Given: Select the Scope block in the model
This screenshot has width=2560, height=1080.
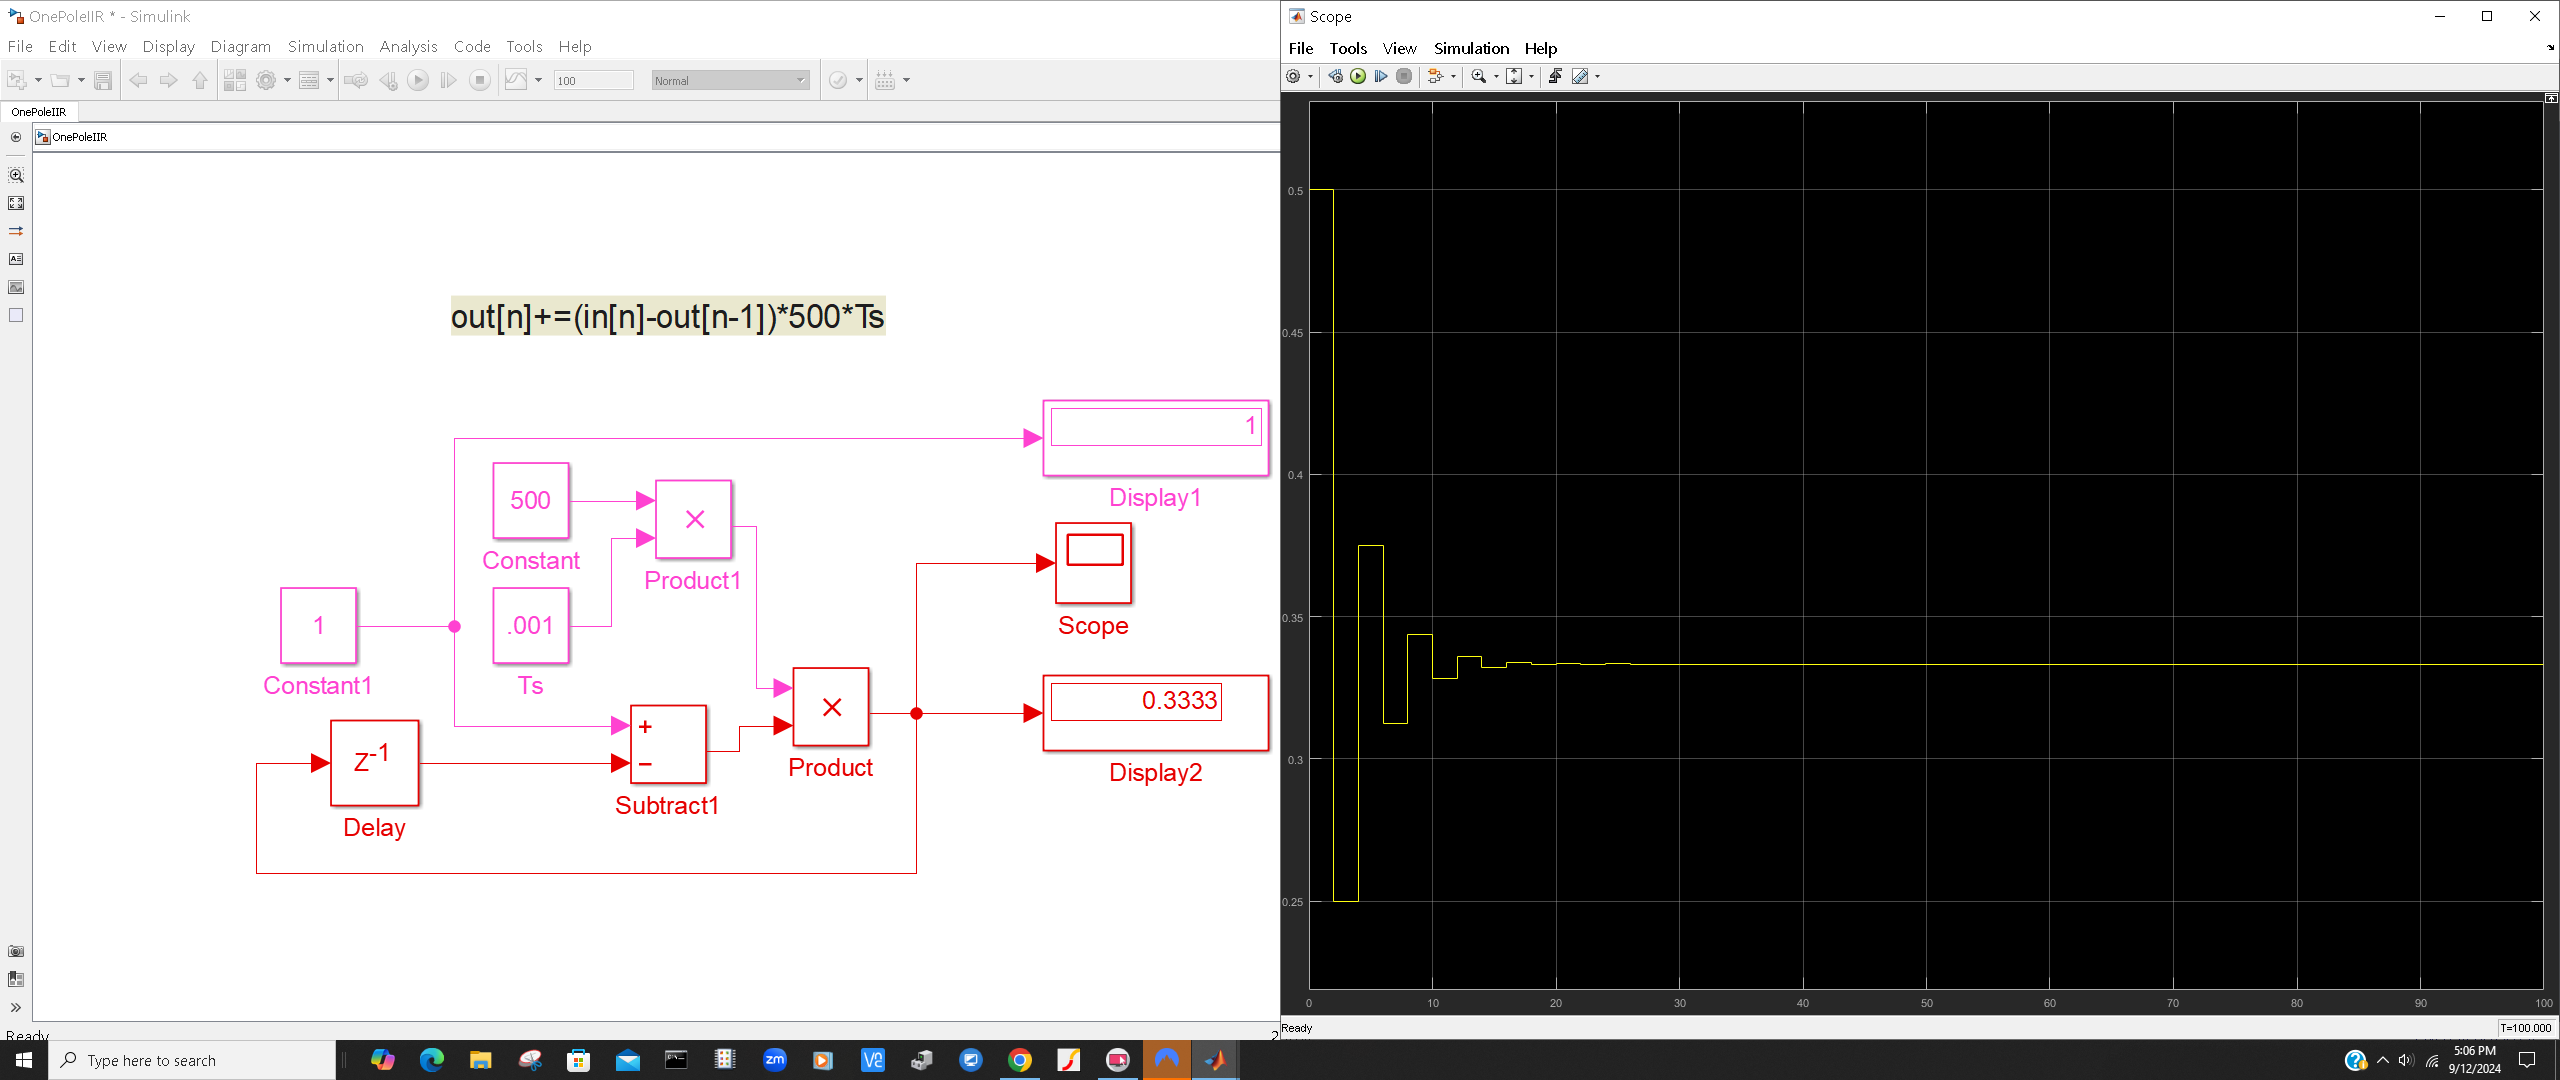Looking at the screenshot, I should coord(1093,563).
